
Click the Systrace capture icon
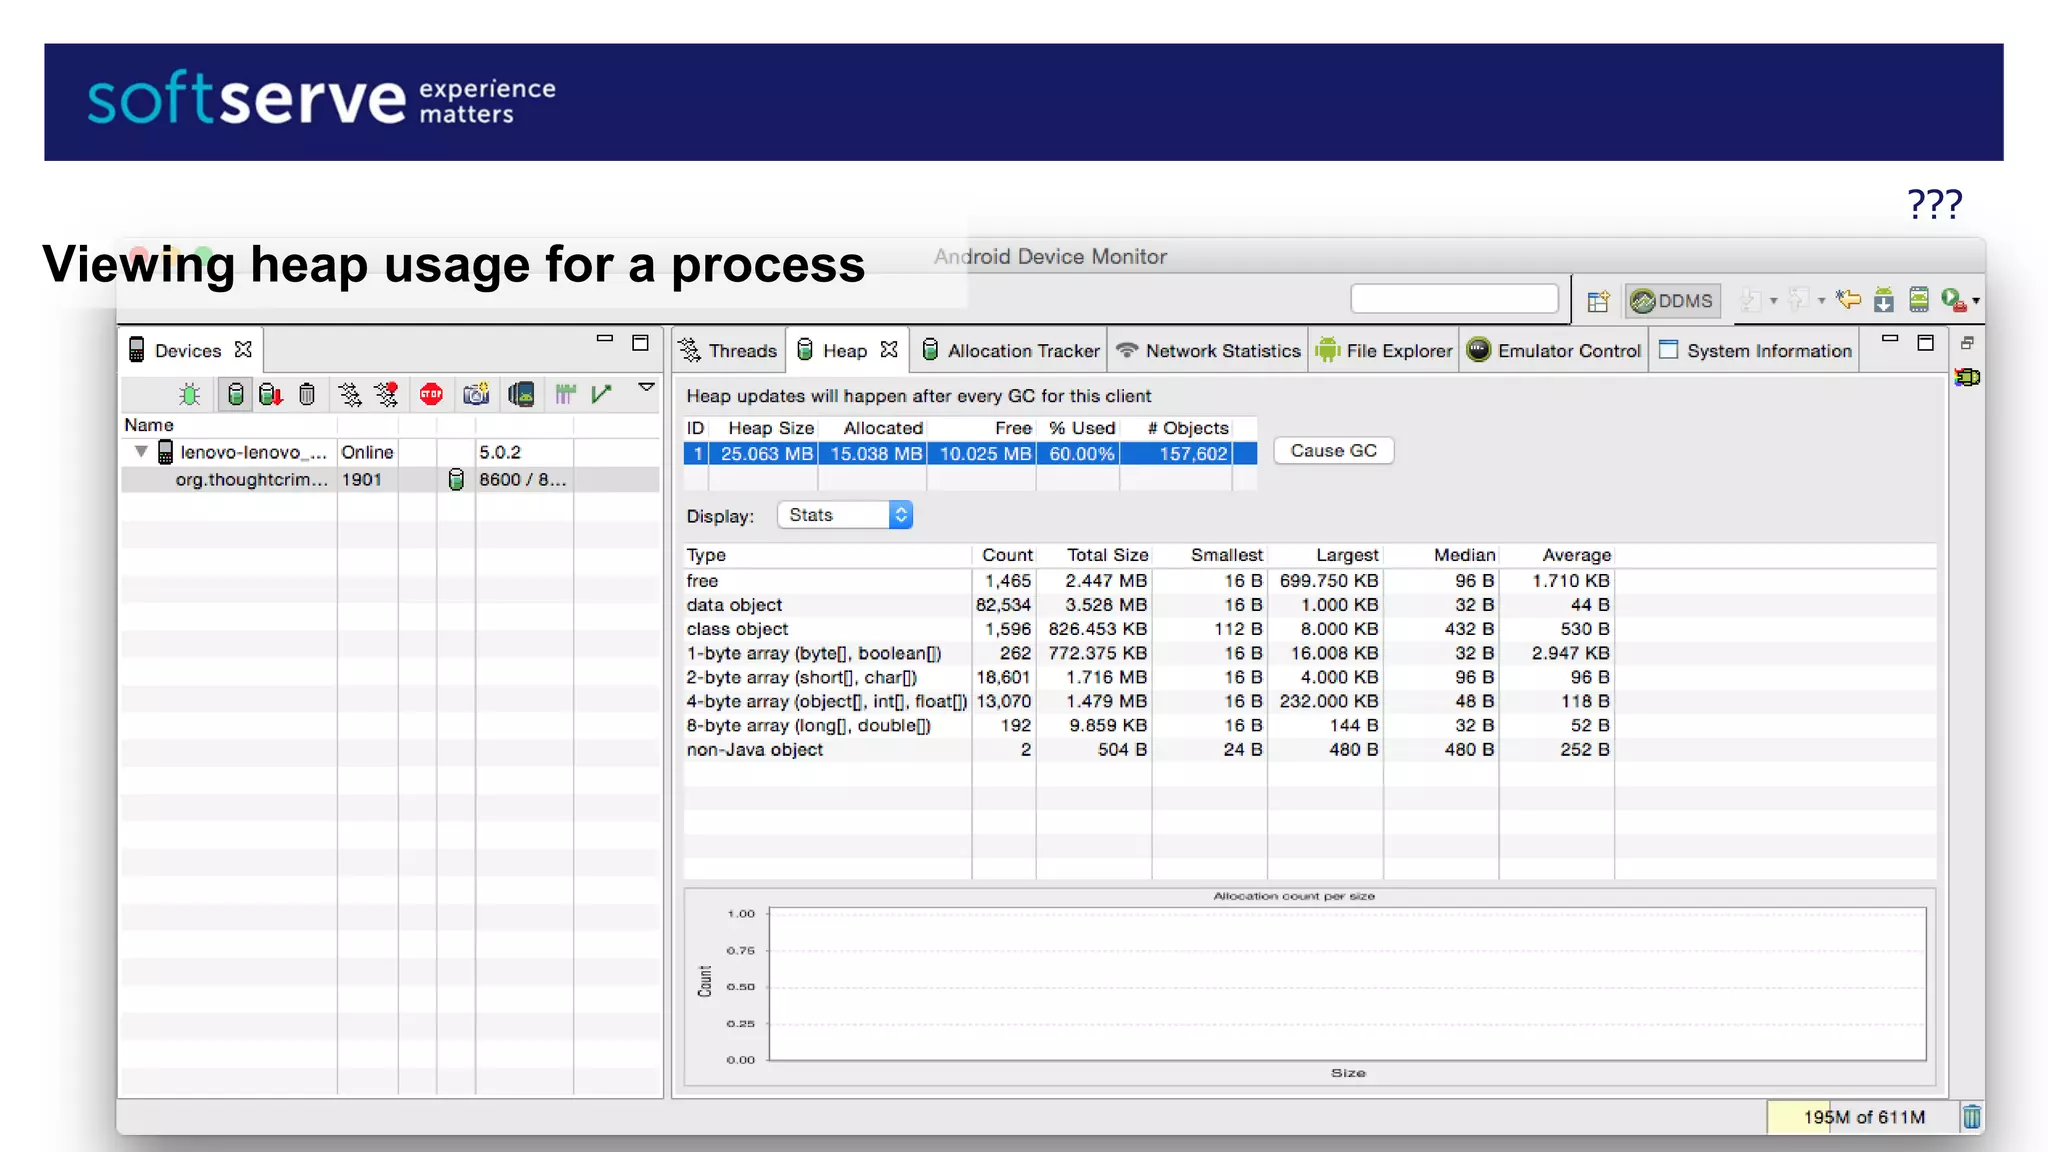566,395
